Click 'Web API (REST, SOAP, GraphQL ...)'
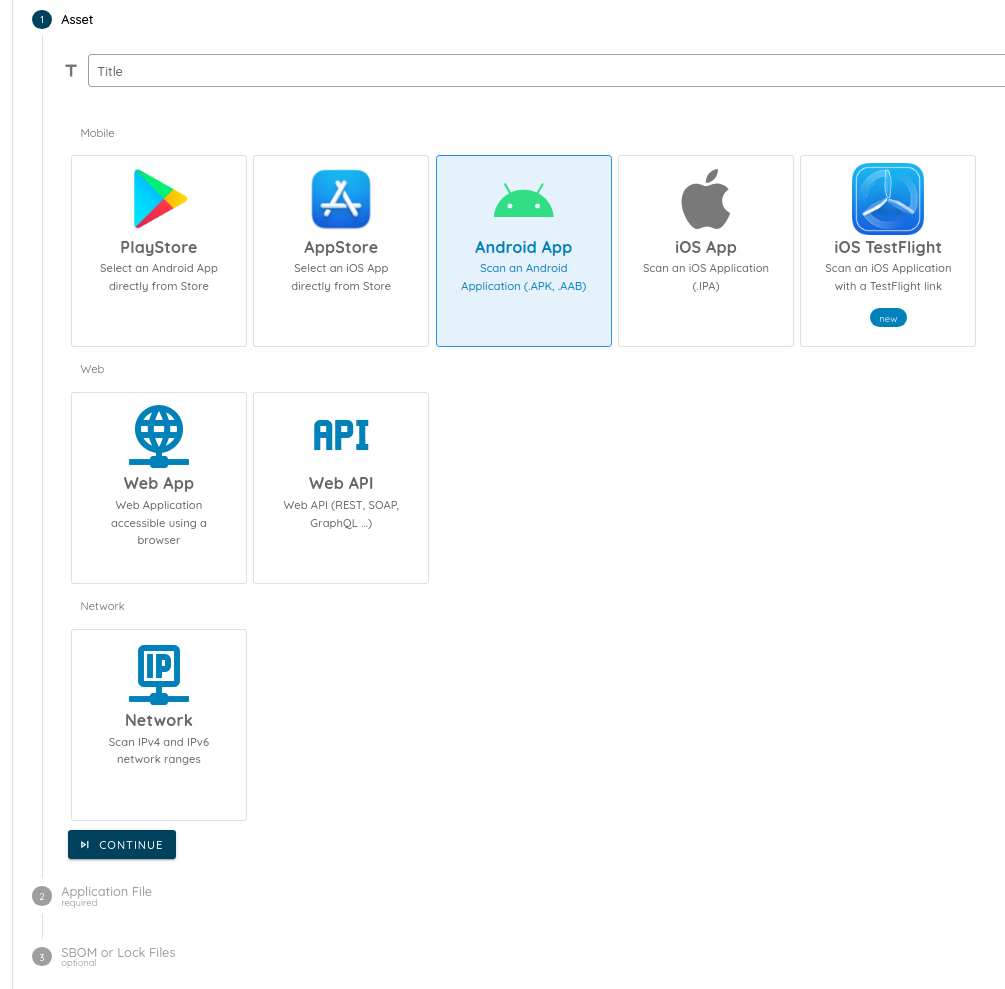This screenshot has width=1005, height=989. pos(341,514)
